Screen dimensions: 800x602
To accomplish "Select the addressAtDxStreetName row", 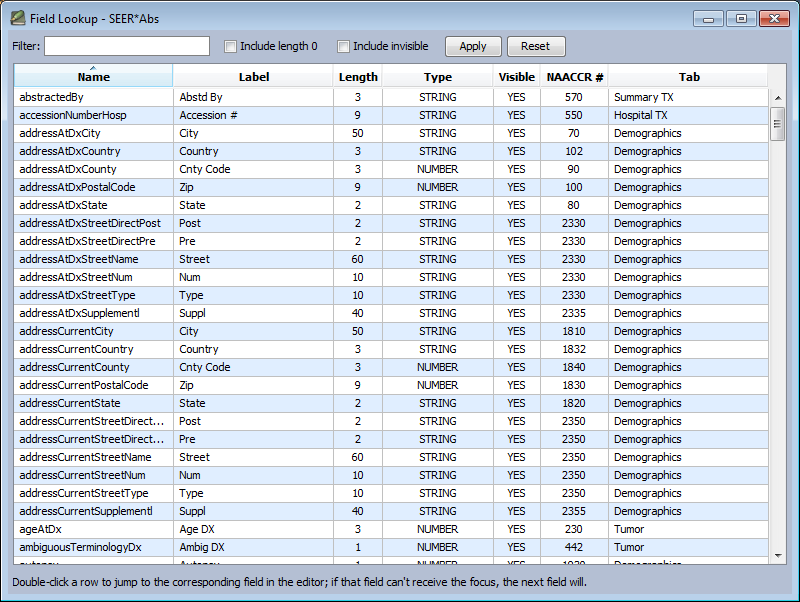I will tap(391, 259).
